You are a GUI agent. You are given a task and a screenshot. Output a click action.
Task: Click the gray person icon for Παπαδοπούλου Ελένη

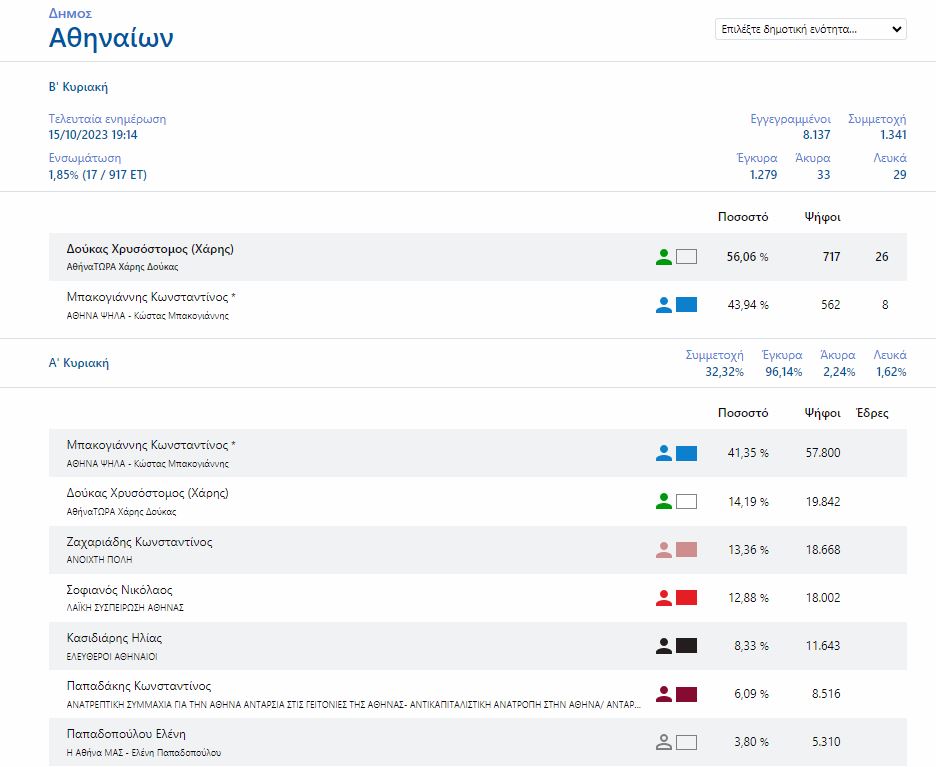point(663,742)
